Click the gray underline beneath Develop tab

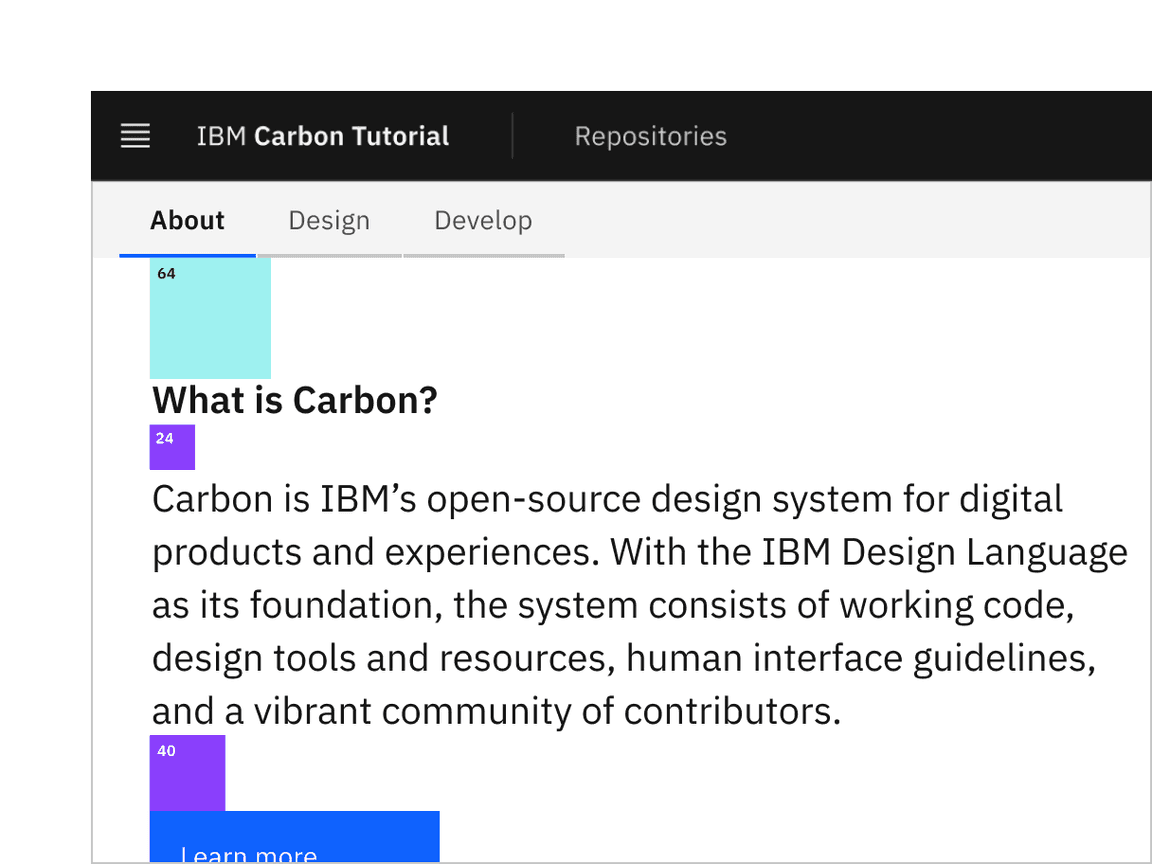coord(484,255)
